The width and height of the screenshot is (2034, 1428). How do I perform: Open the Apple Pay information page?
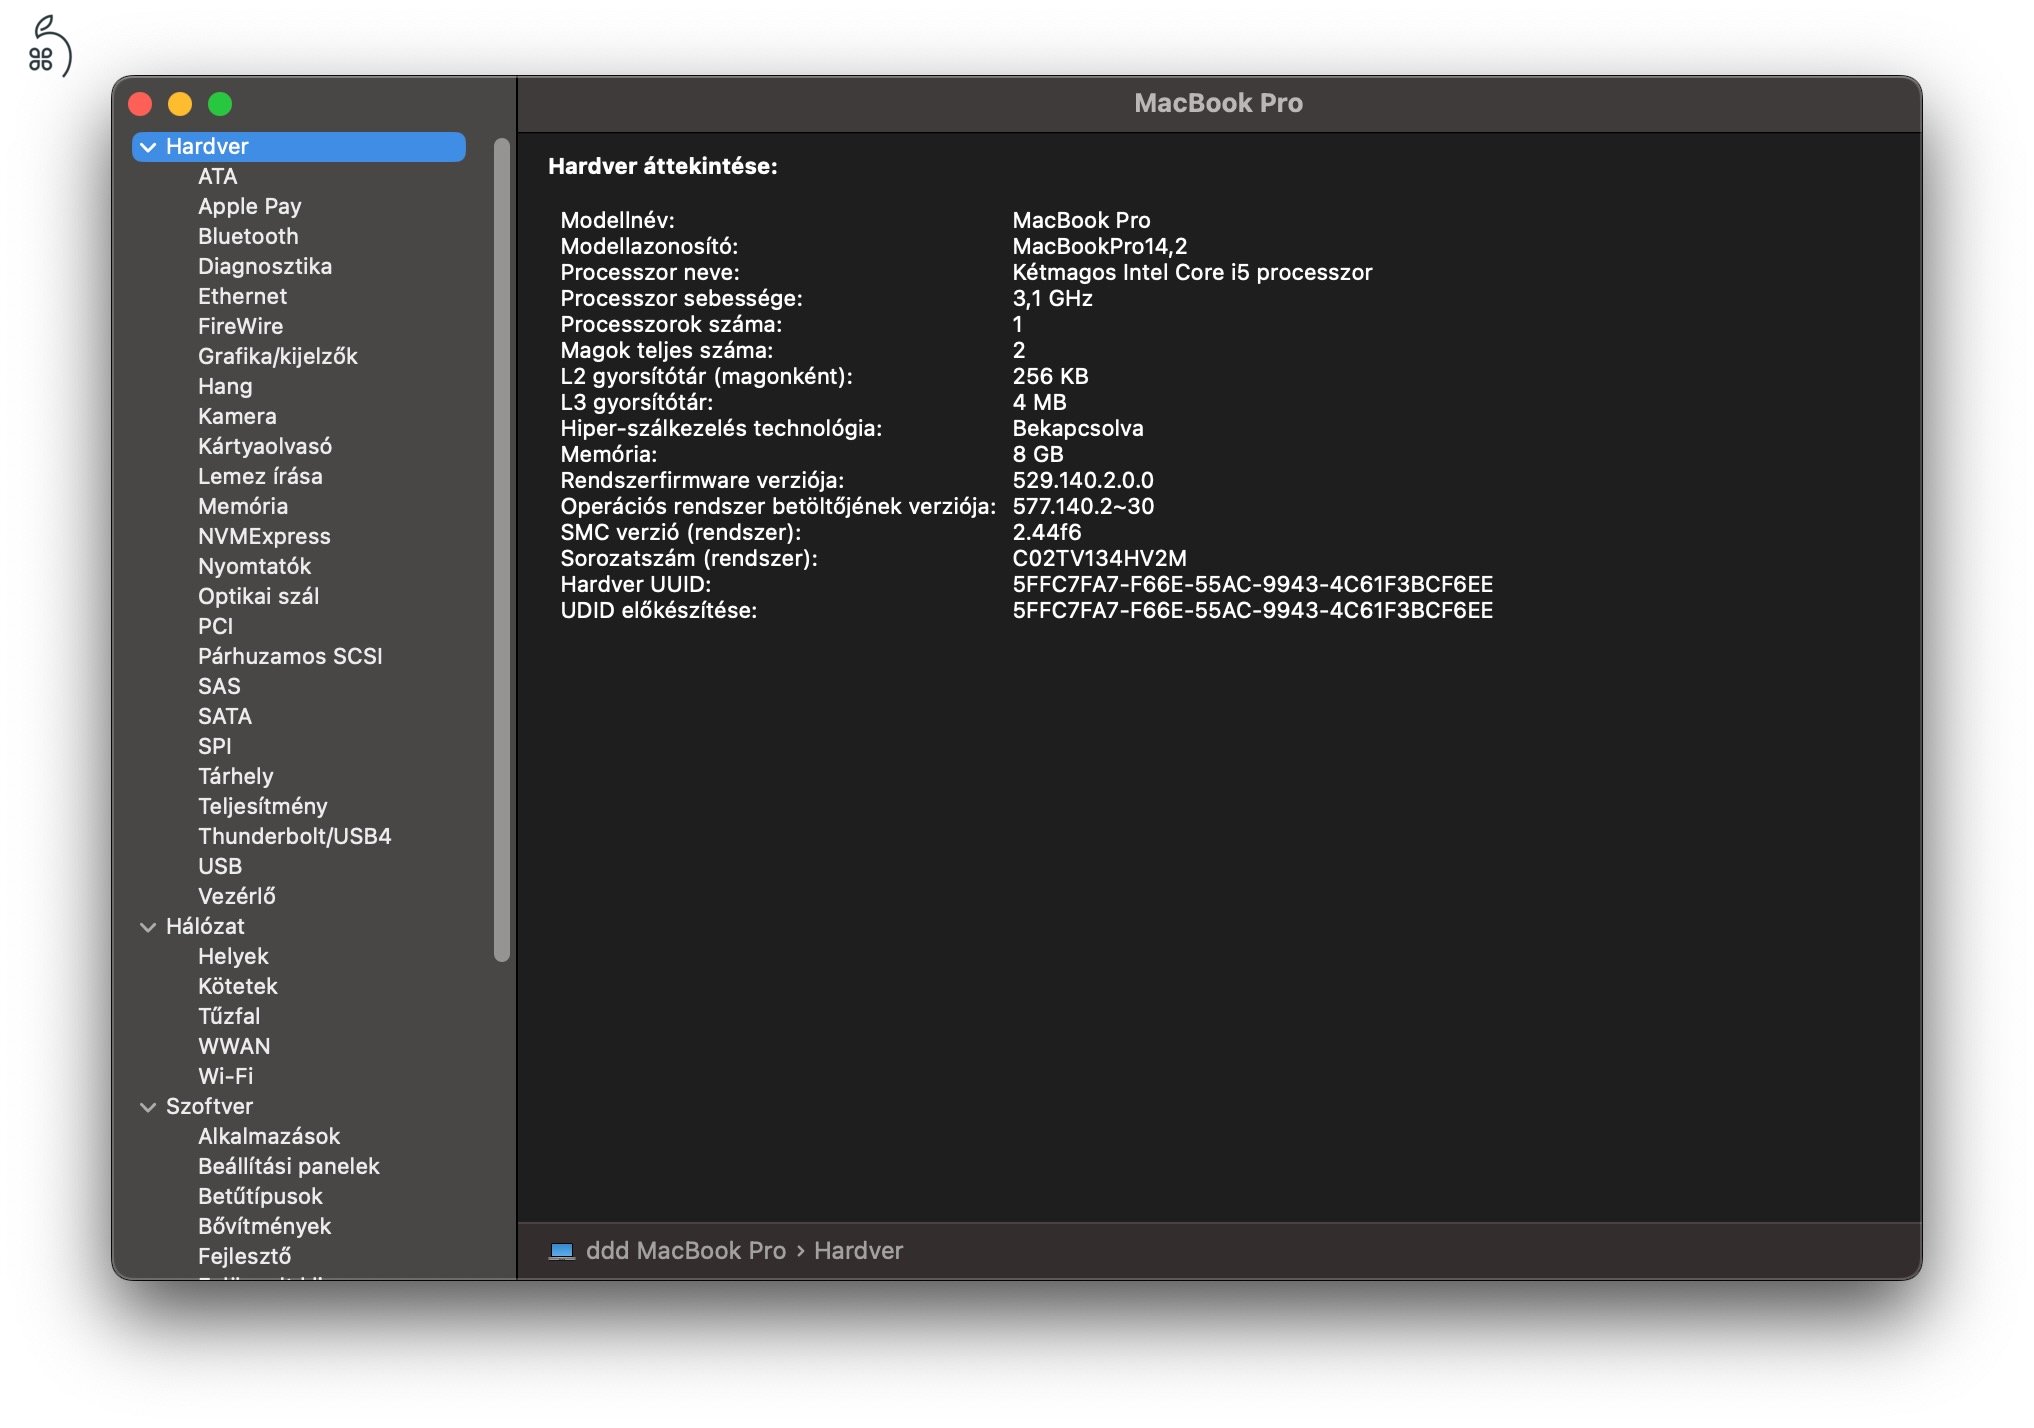tap(250, 206)
